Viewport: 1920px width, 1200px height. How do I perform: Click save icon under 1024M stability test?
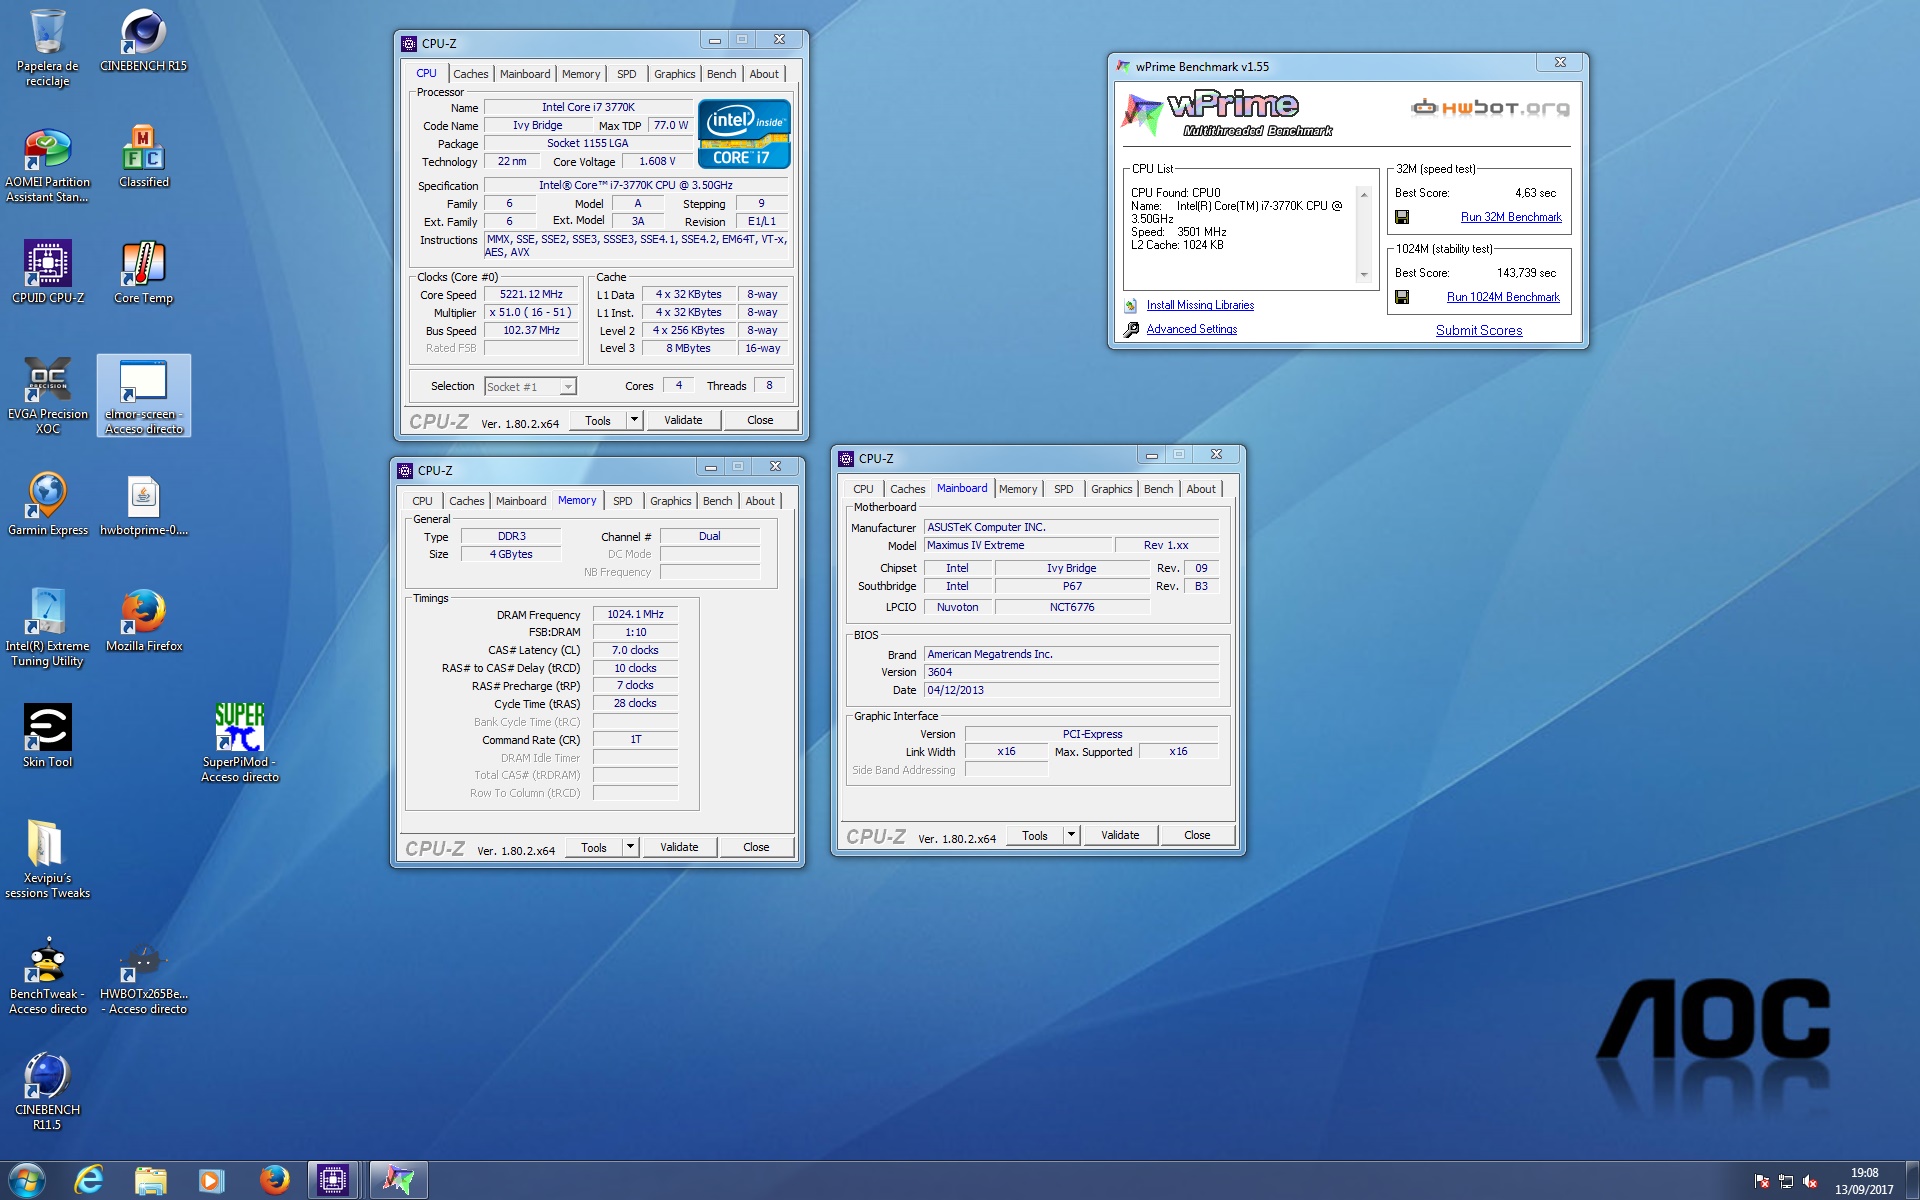click(x=1402, y=297)
